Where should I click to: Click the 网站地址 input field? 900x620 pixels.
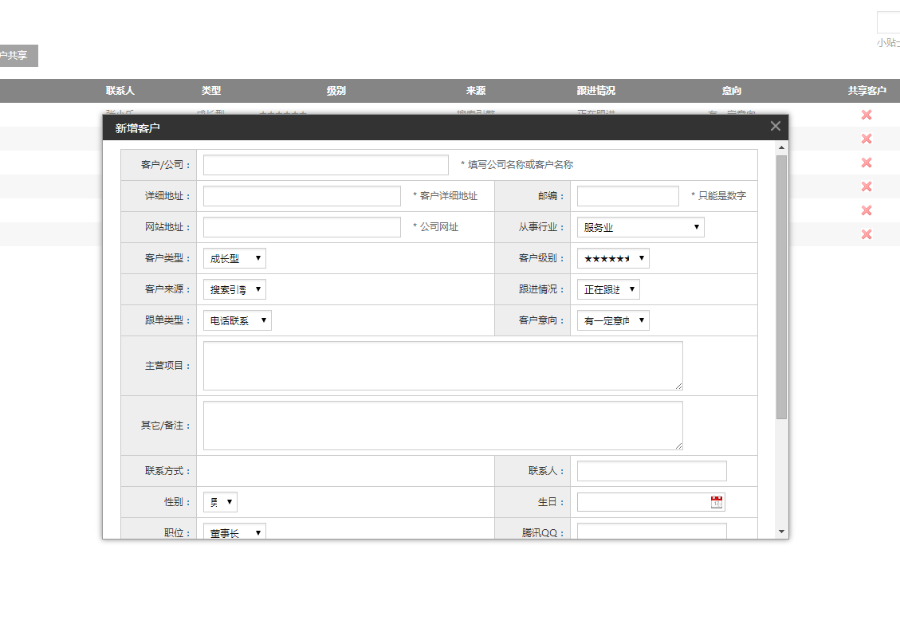tap(301, 227)
